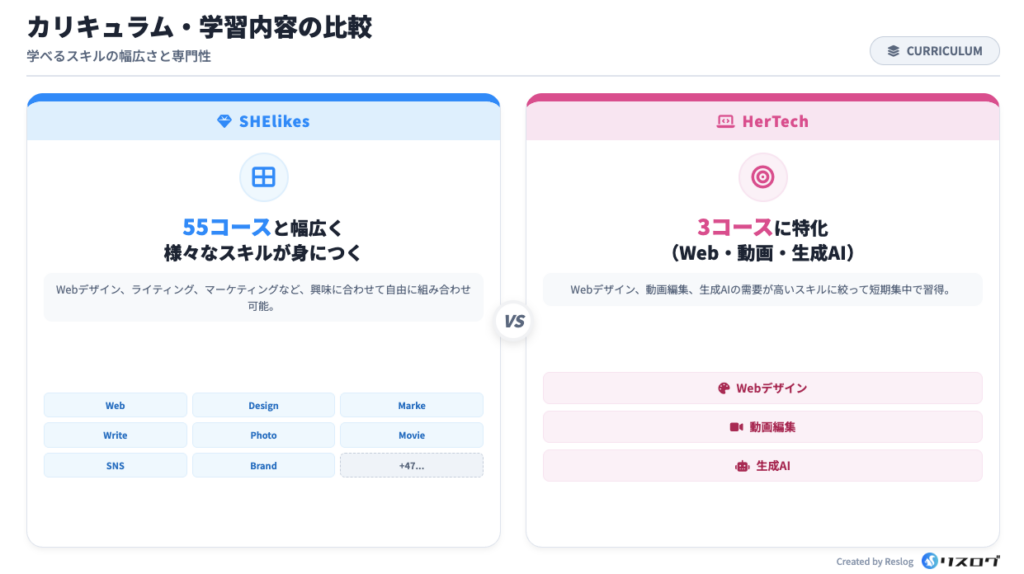Click the pink target icon circle
Image resolution: width=1024 pixels, height=574 pixels.
762,177
